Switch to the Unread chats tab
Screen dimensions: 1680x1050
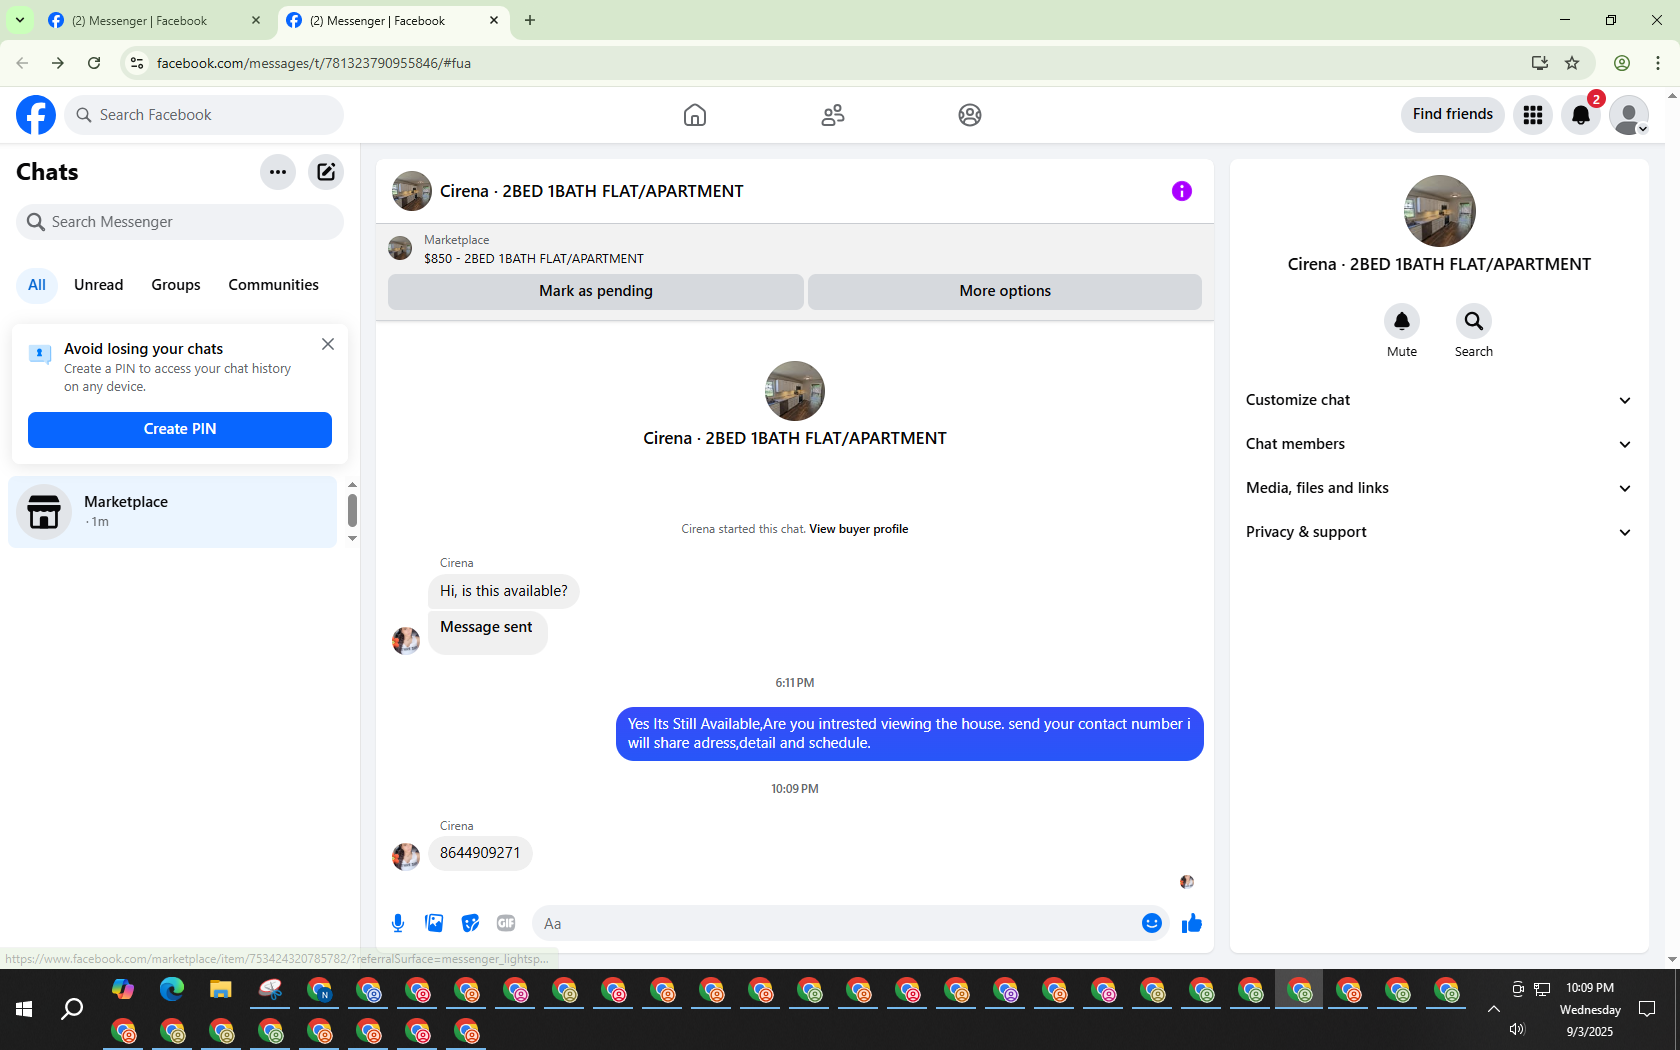(x=99, y=285)
